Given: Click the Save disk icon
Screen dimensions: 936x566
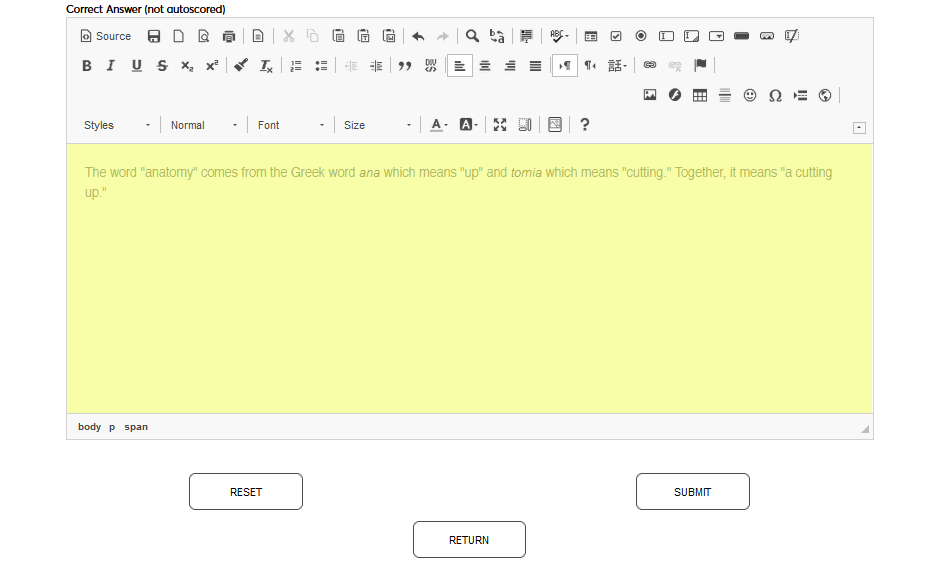Looking at the screenshot, I should pyautogui.click(x=154, y=36).
